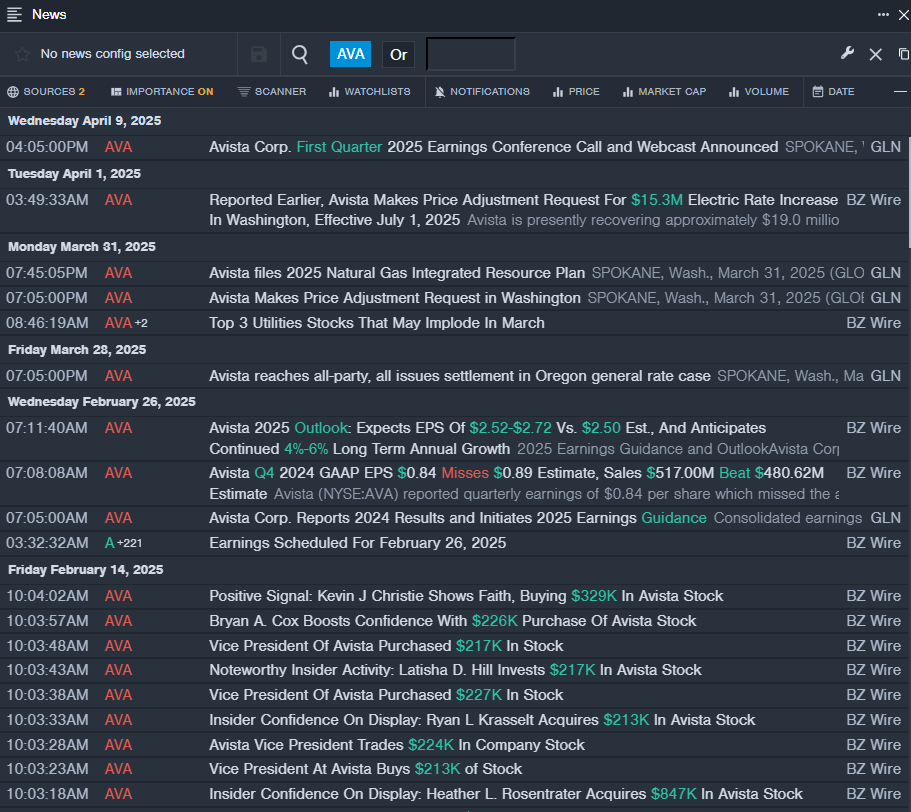Image resolution: width=911 pixels, height=812 pixels.
Task: Toggle the Importance ON filter
Action: tap(162, 92)
